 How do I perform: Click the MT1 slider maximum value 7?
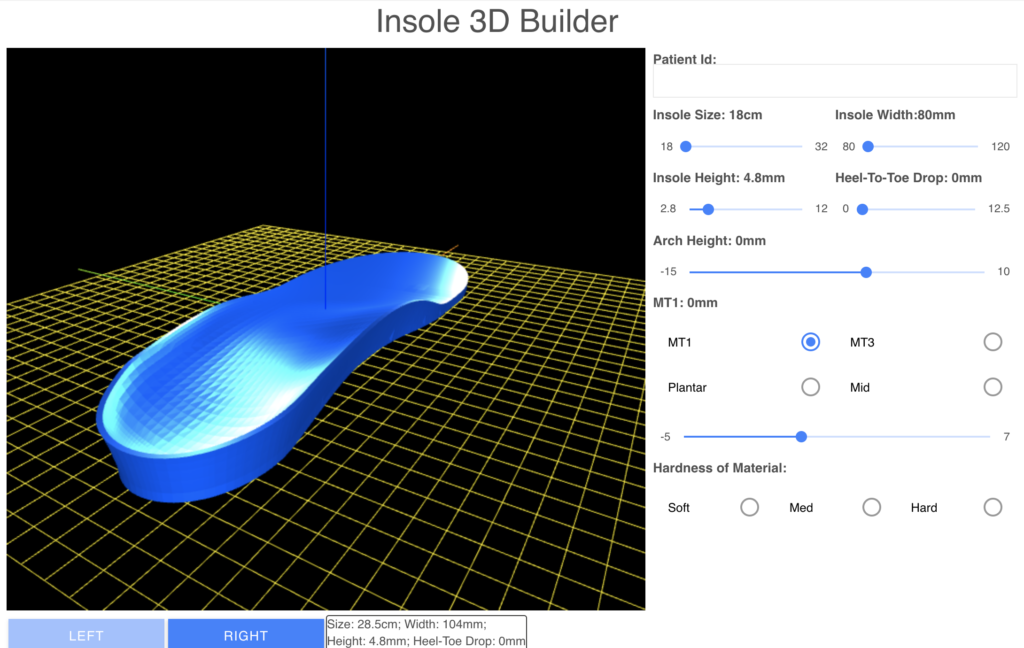tap(1006, 436)
